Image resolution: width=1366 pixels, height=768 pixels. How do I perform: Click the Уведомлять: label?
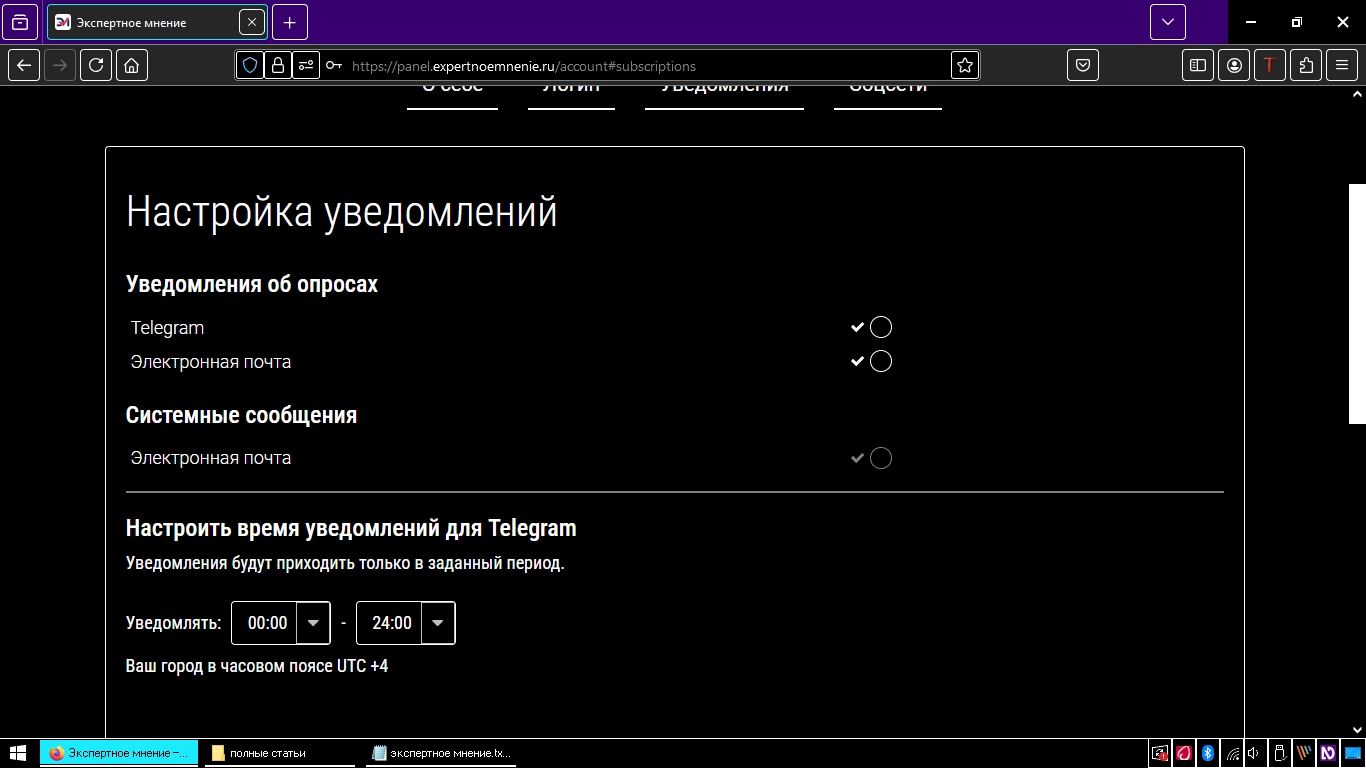tap(174, 623)
